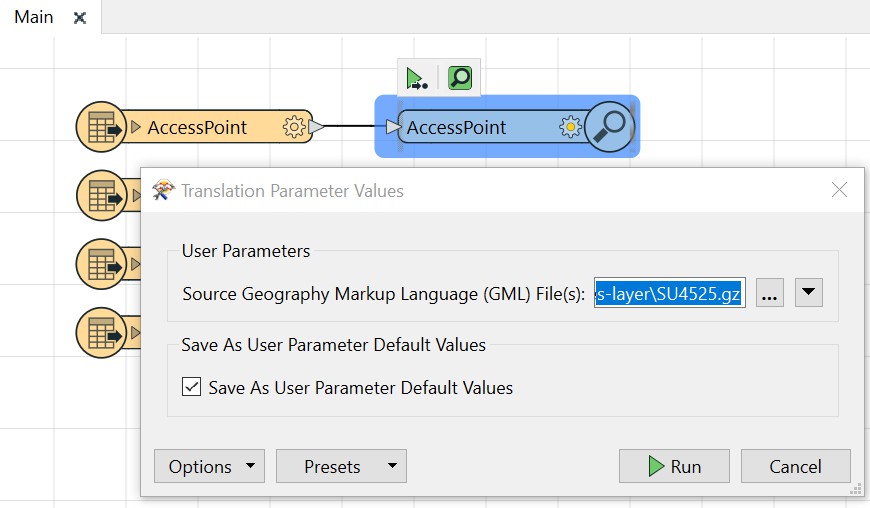870x508 pixels.
Task: Select the orange AccessPoint reader label
Action: pos(197,128)
